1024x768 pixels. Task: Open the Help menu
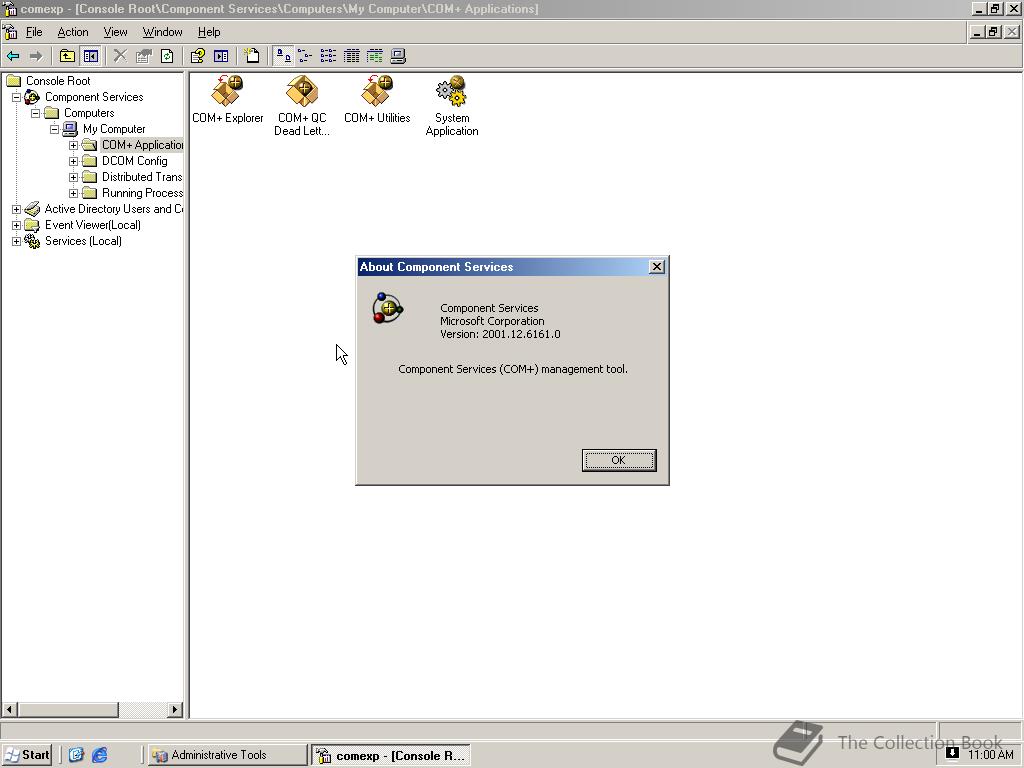coord(209,32)
